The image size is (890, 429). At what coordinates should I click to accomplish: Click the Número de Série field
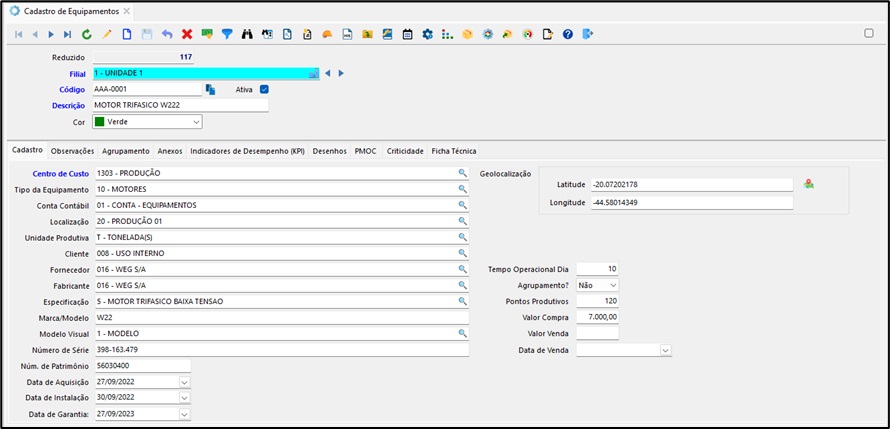coord(282,350)
